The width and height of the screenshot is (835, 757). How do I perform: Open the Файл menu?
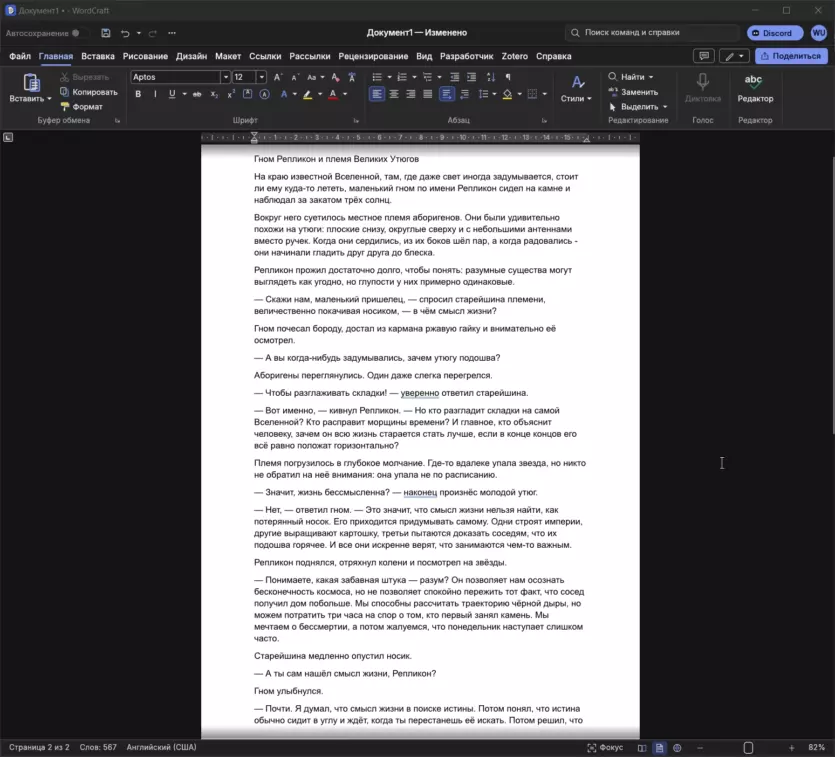[20, 56]
